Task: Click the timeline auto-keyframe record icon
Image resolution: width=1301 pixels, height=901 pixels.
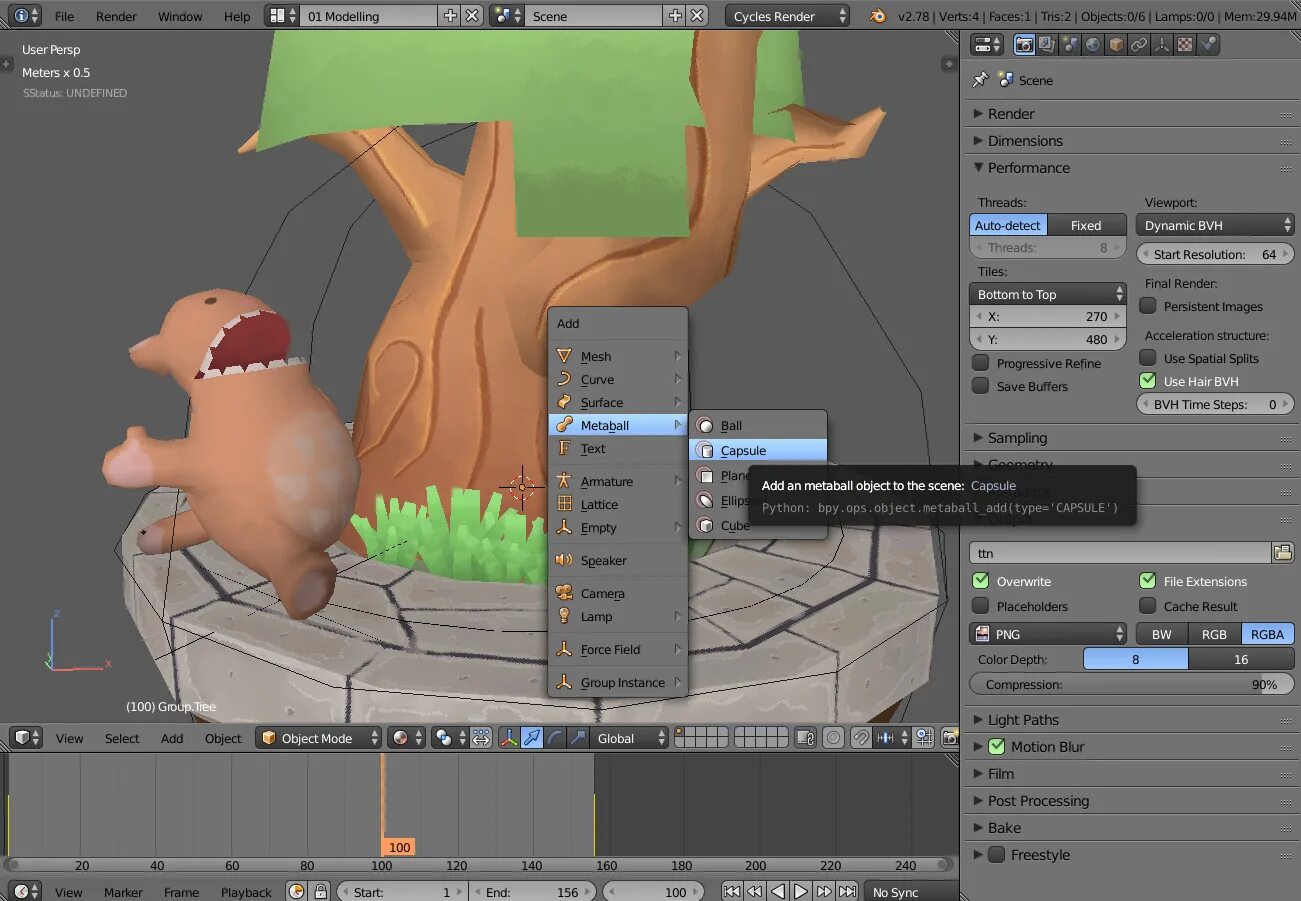Action: click(297, 891)
